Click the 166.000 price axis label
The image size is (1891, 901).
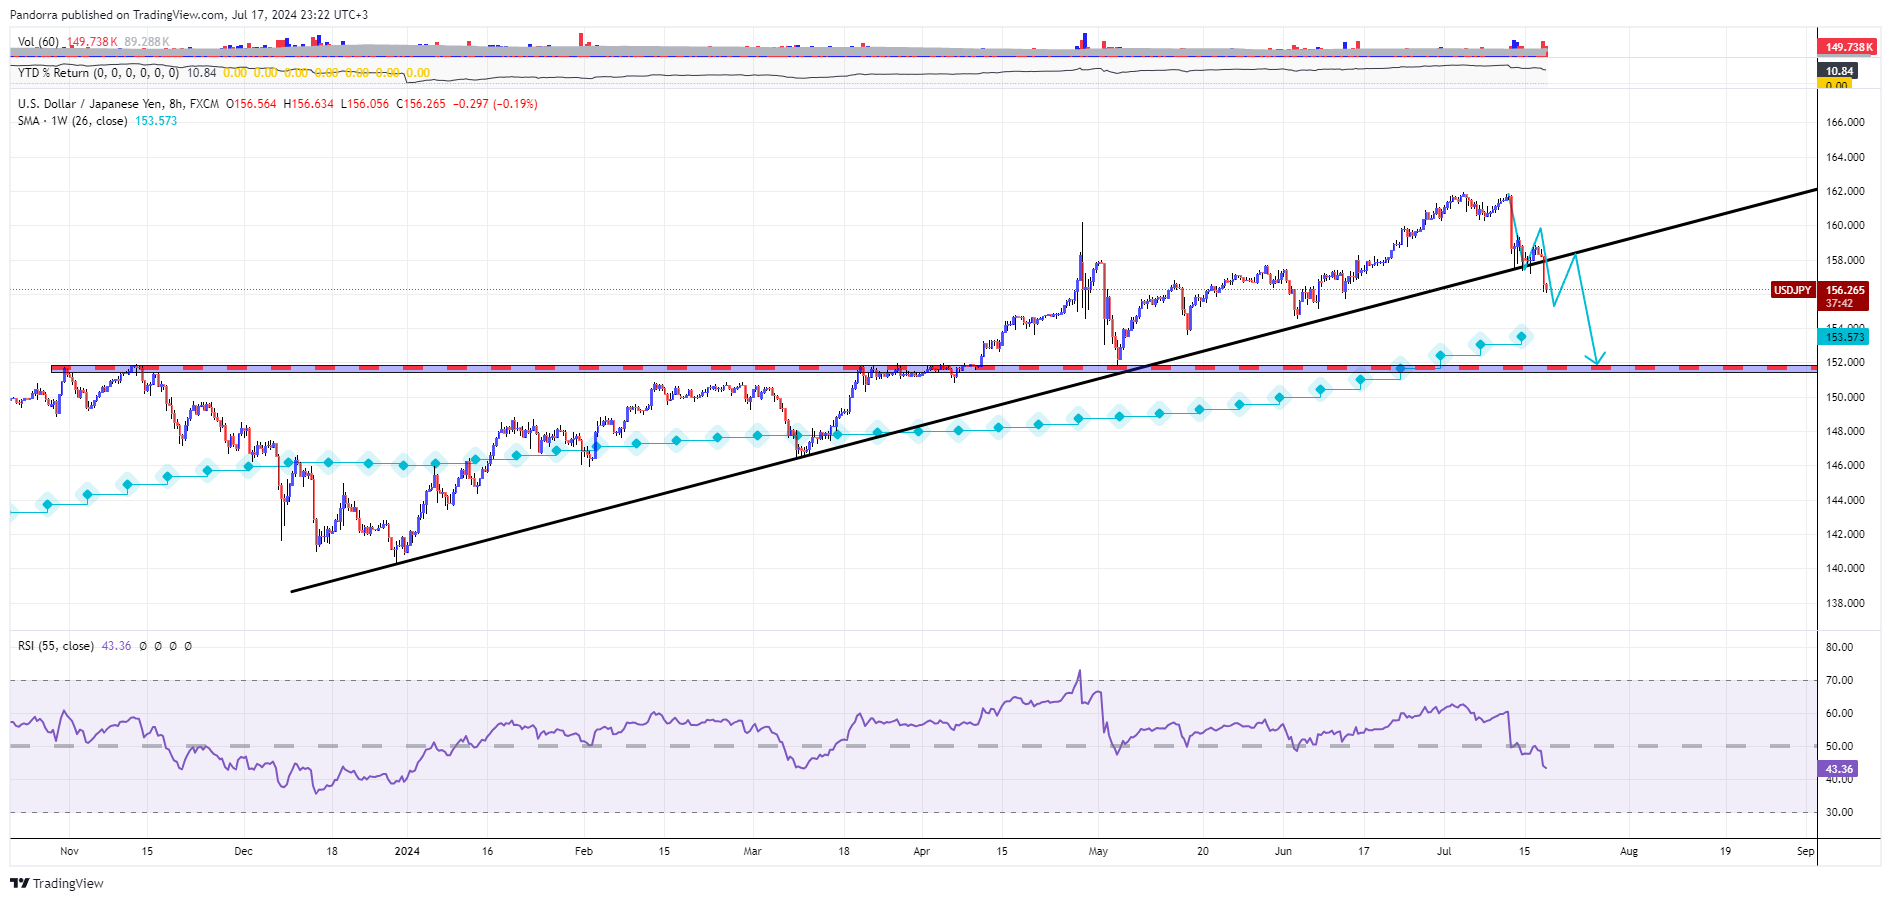pos(1845,122)
